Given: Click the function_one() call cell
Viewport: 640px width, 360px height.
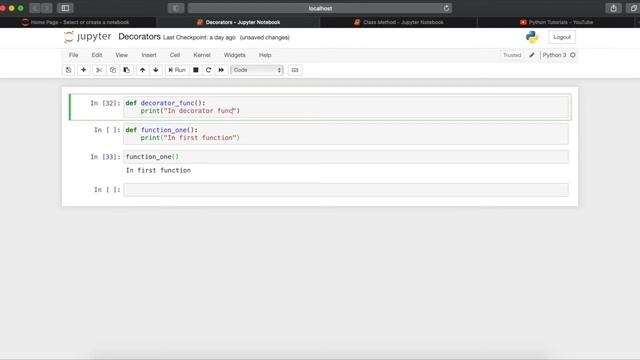Looking at the screenshot, I should coord(346,157).
